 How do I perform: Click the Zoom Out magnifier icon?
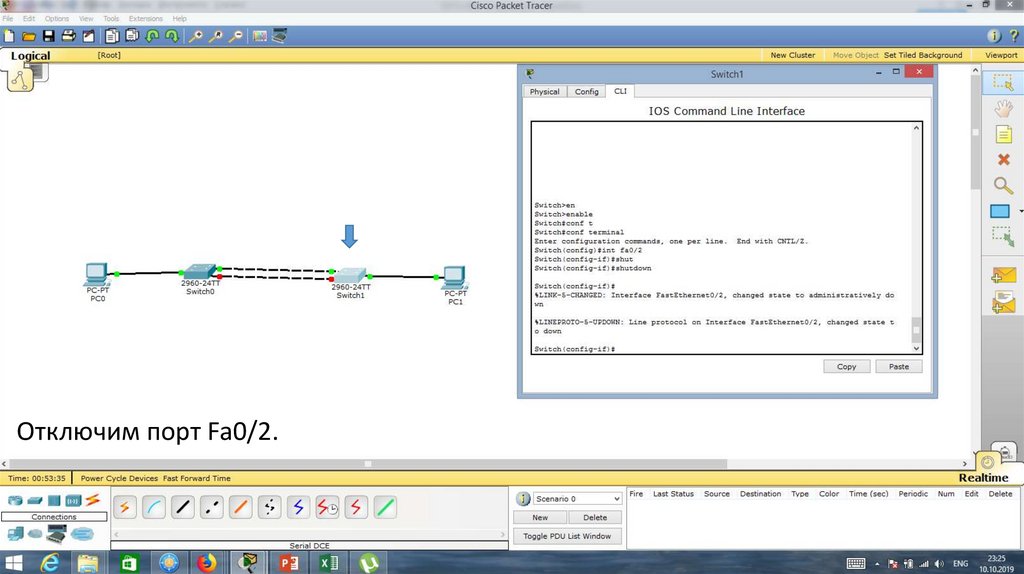tap(236, 37)
